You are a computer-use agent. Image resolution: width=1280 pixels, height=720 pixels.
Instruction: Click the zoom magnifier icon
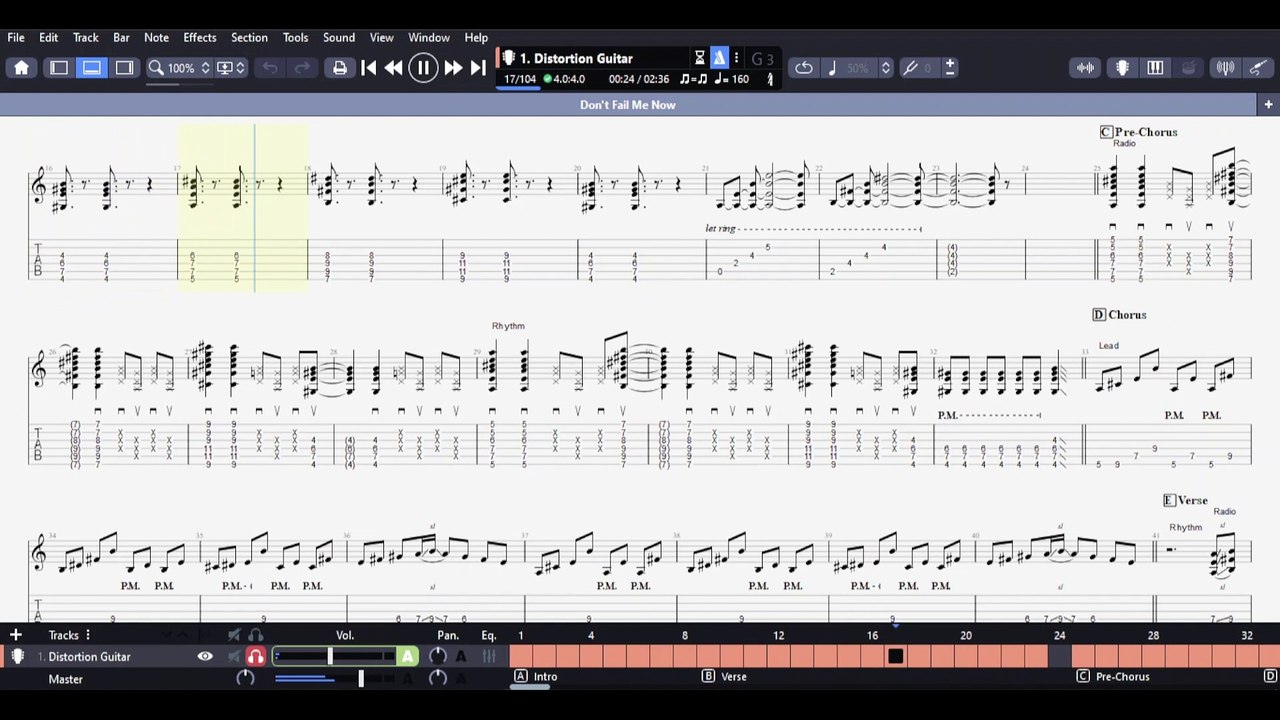[x=156, y=68]
